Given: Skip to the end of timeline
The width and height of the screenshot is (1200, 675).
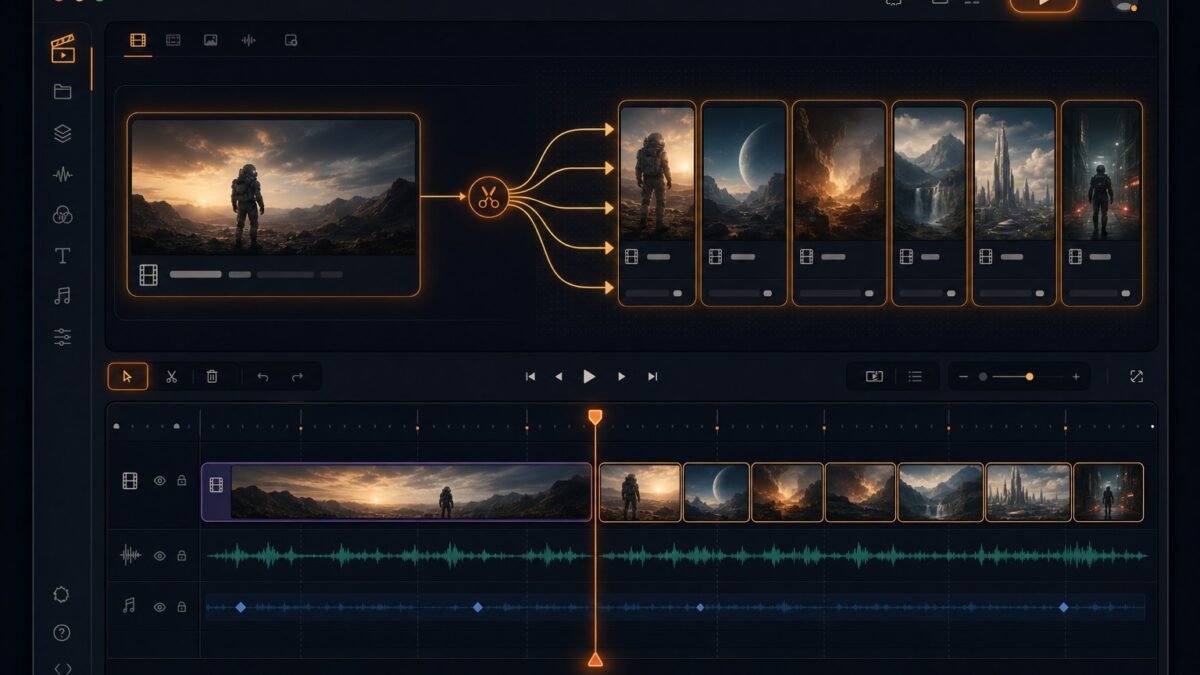Looking at the screenshot, I should tap(653, 376).
